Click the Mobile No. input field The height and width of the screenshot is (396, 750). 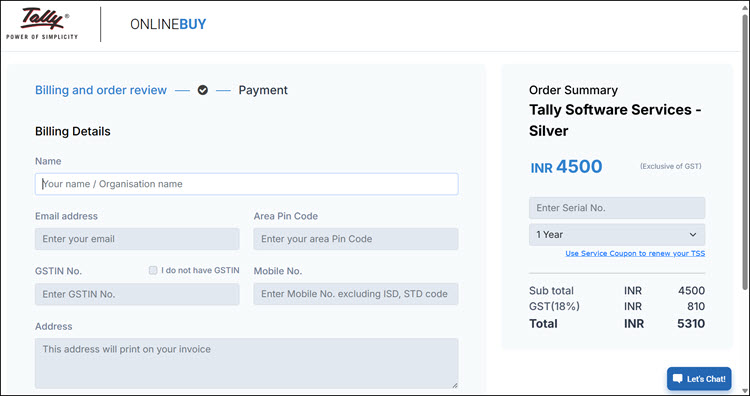click(356, 294)
